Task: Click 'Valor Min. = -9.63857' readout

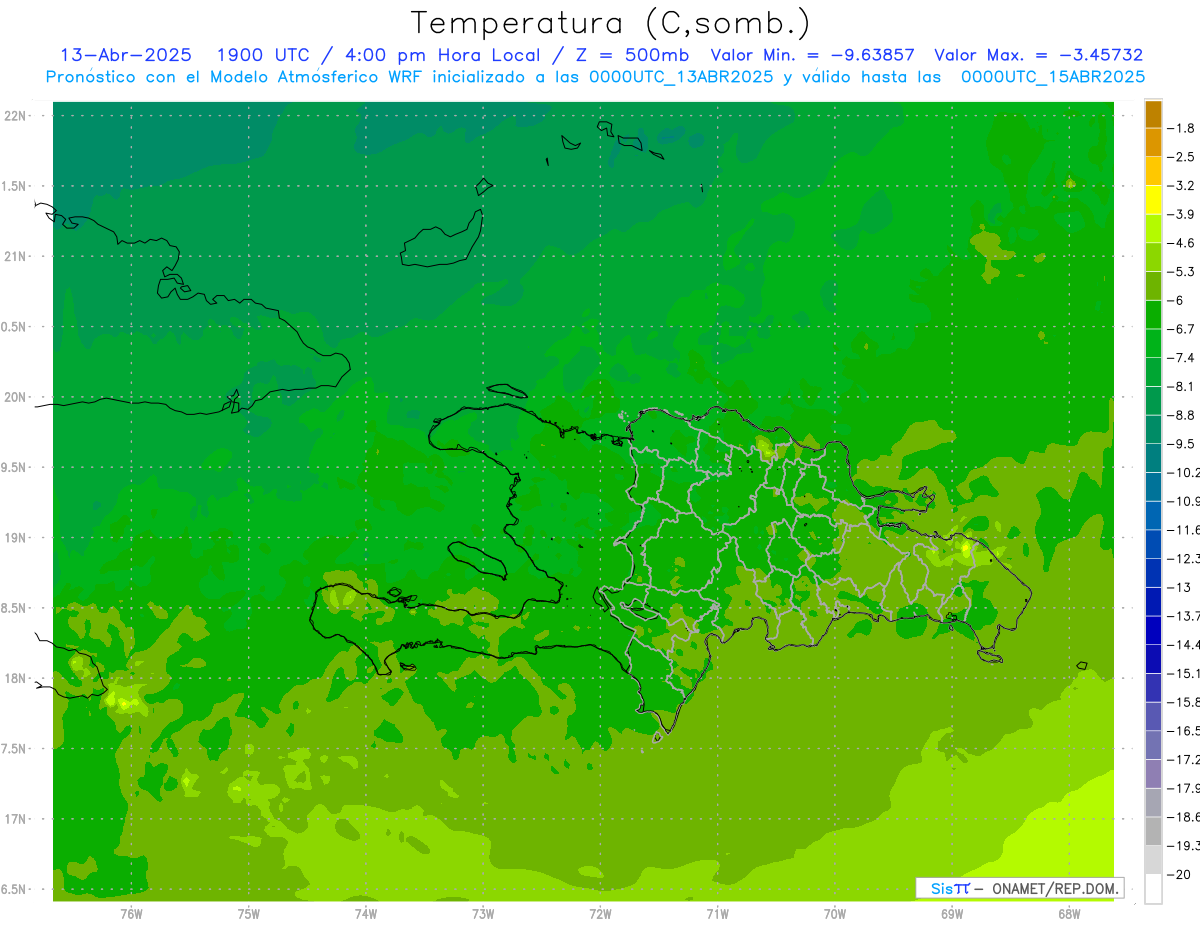Action: 812,55
